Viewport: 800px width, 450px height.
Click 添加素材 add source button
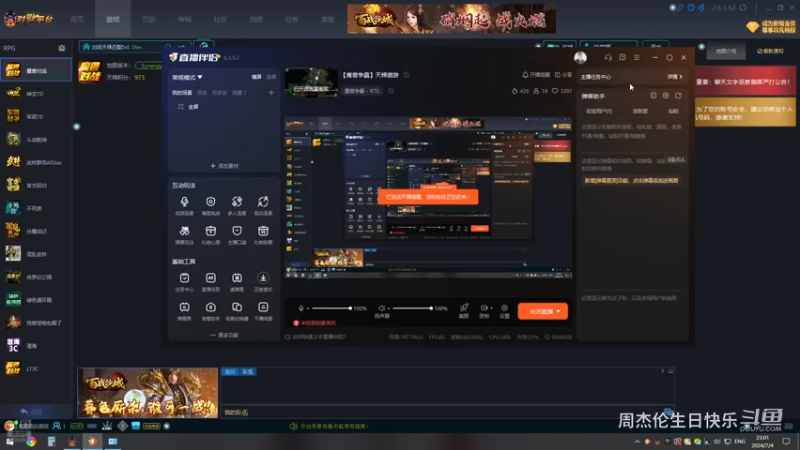tap(224, 166)
